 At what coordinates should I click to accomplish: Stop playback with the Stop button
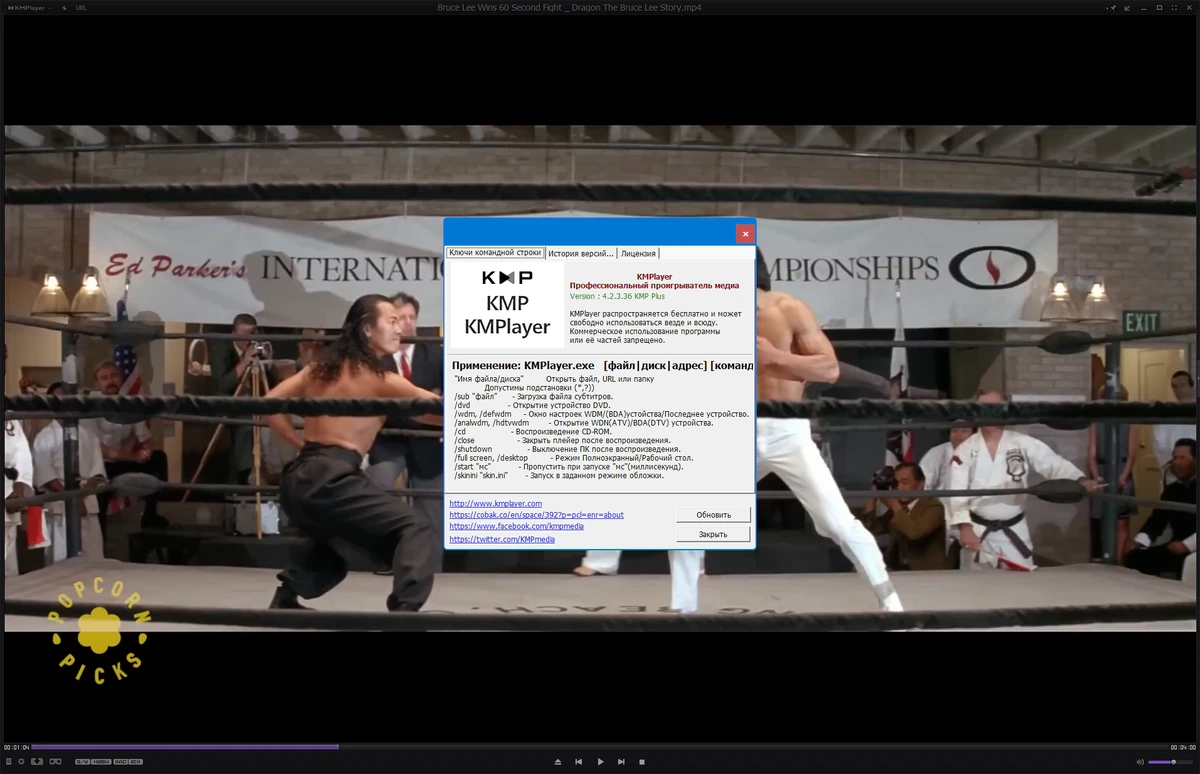tap(642, 762)
